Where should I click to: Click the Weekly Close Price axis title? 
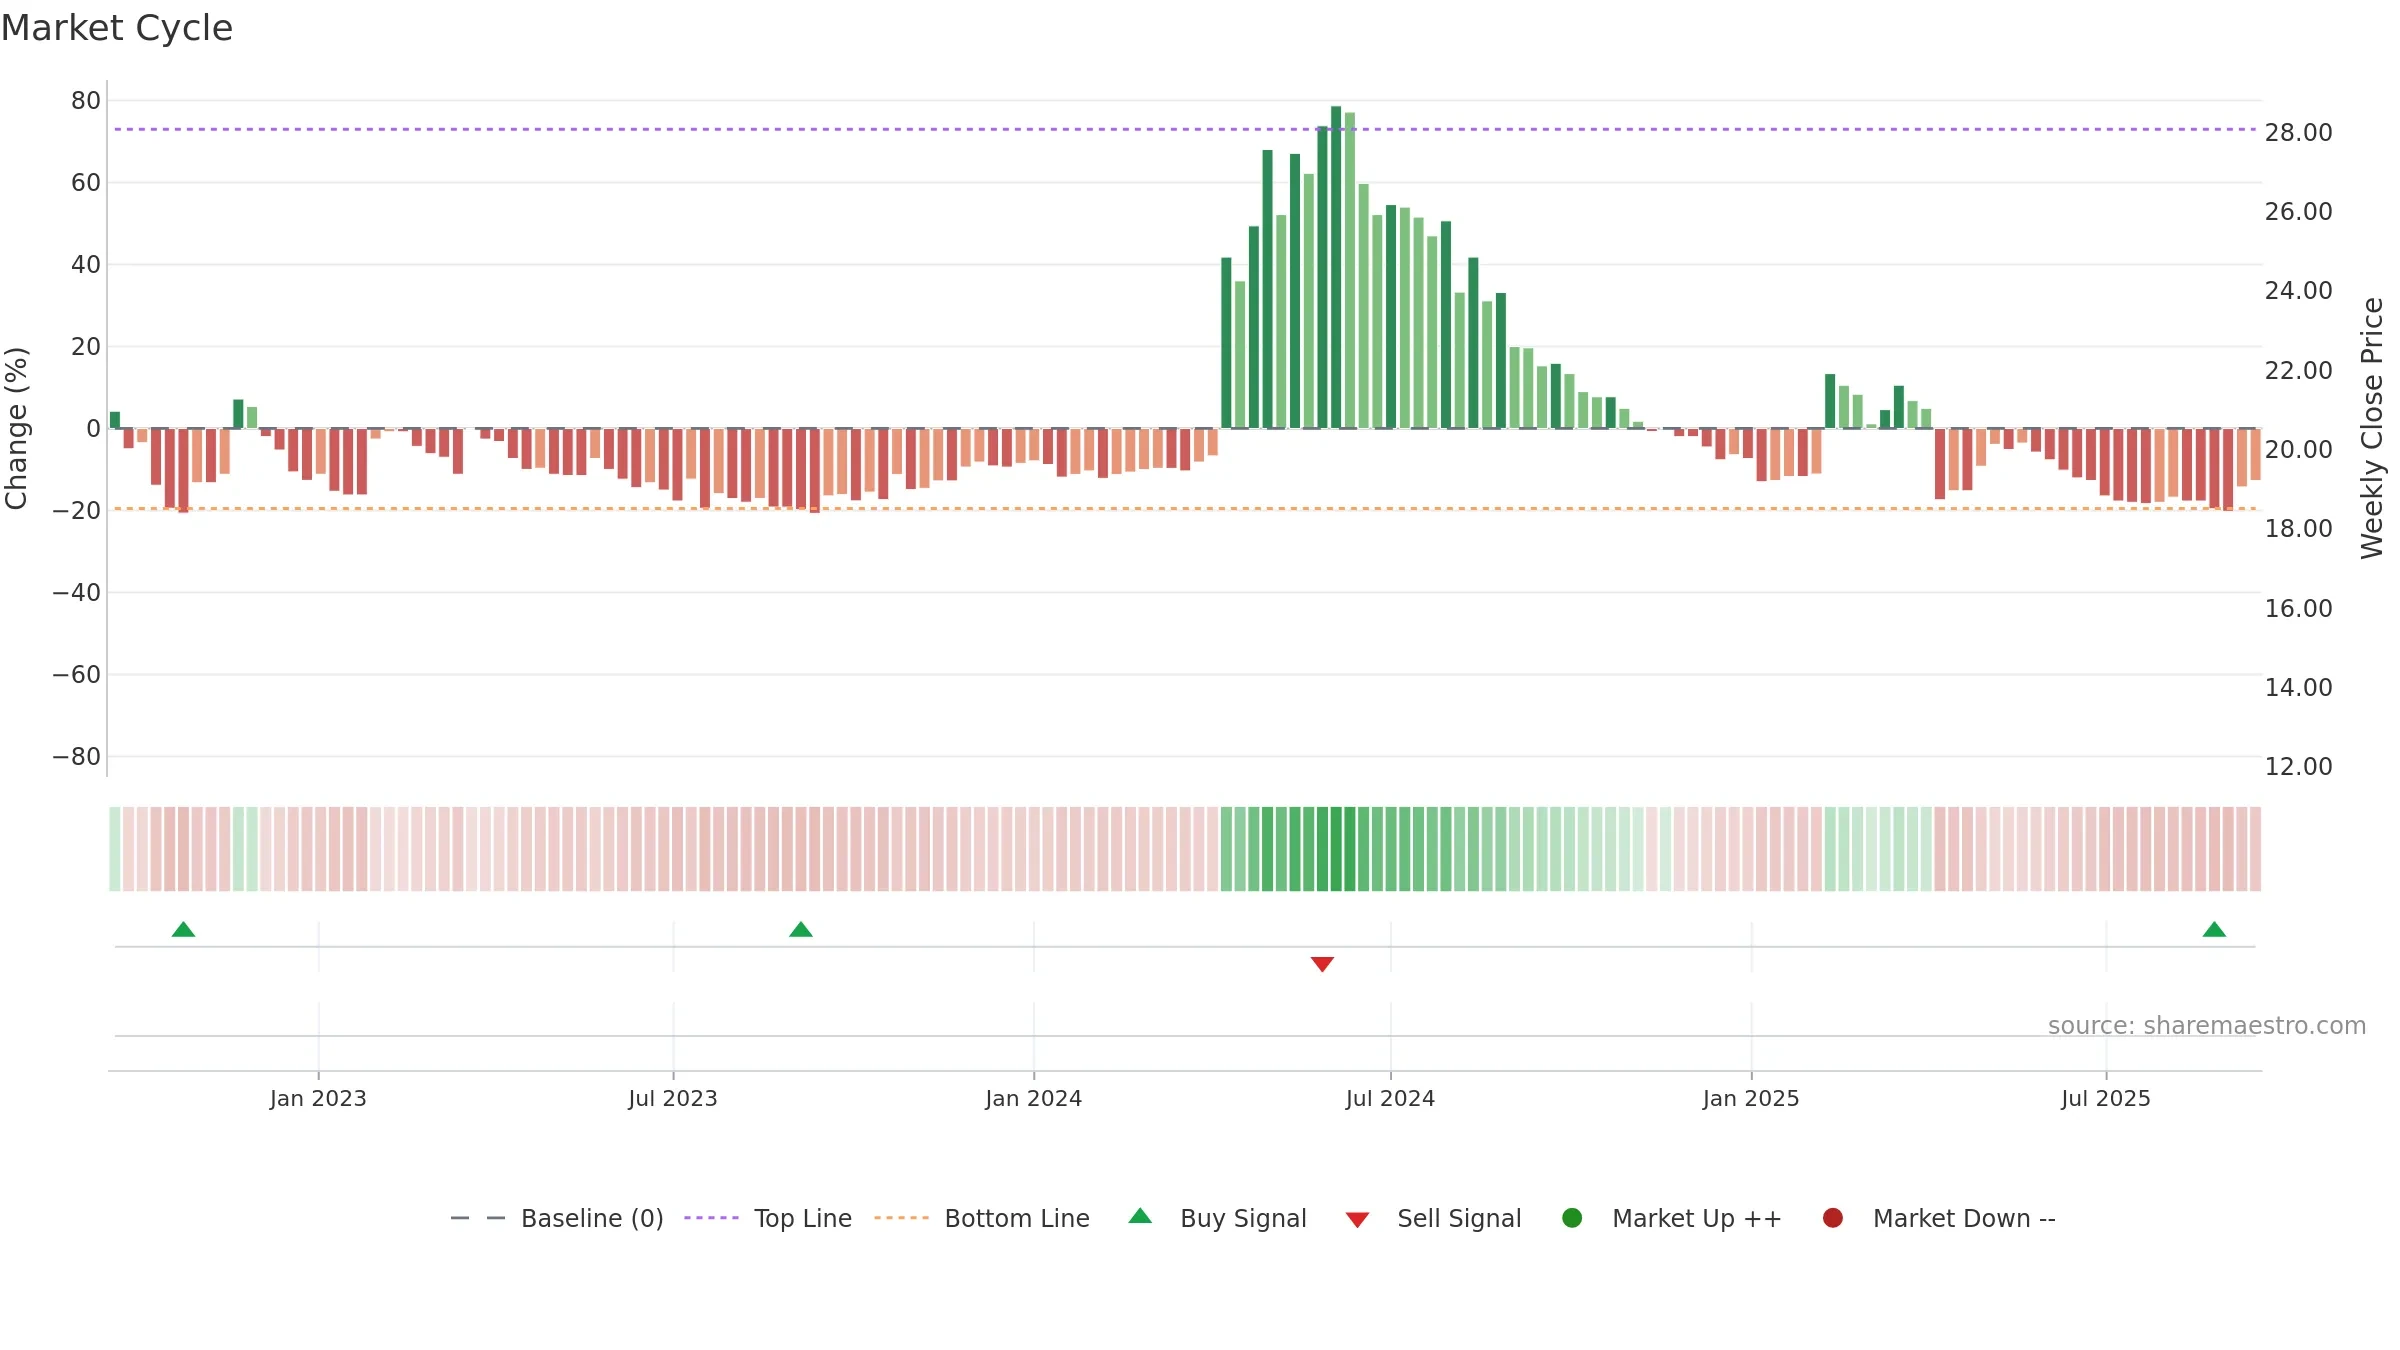coord(2372,428)
